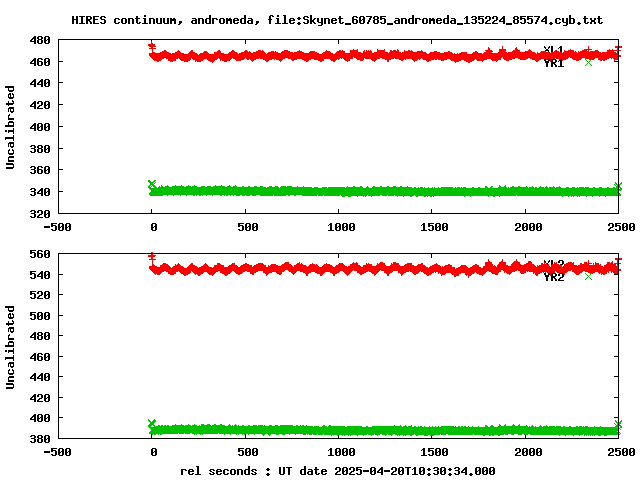Click the 1500 x-axis label under the upper plot
Viewport: 640px width, 480px height.
click(x=434, y=227)
